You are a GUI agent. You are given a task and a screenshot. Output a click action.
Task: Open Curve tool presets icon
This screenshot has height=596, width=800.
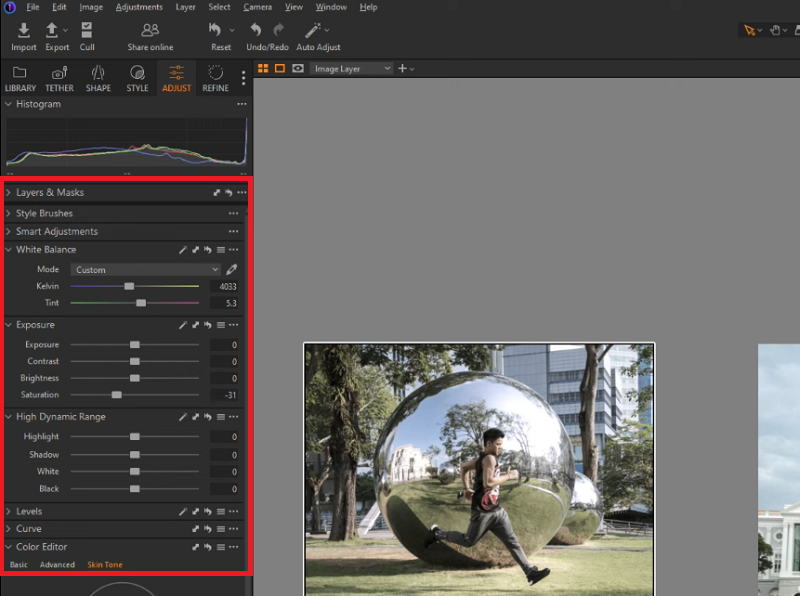pyautogui.click(x=221, y=529)
